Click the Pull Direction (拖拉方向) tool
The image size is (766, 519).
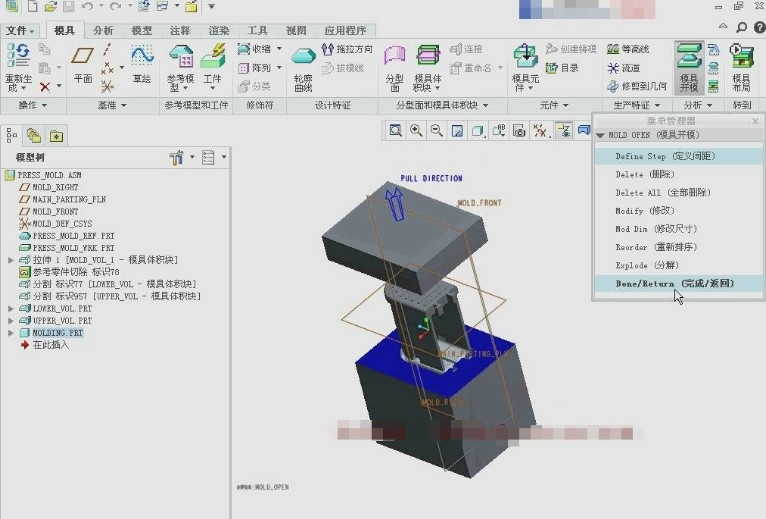tap(347, 49)
